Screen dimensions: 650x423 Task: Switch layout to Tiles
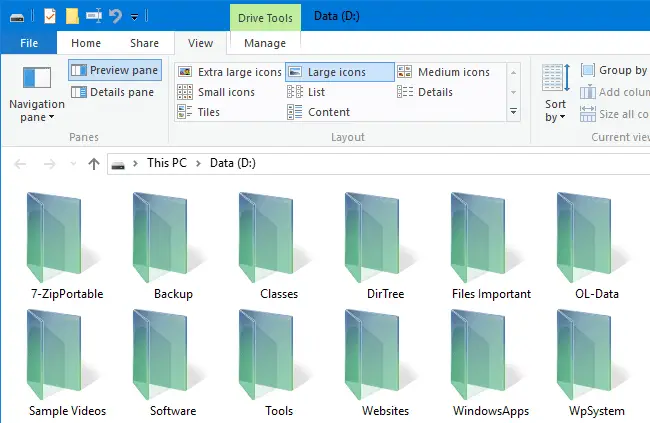(x=199, y=112)
